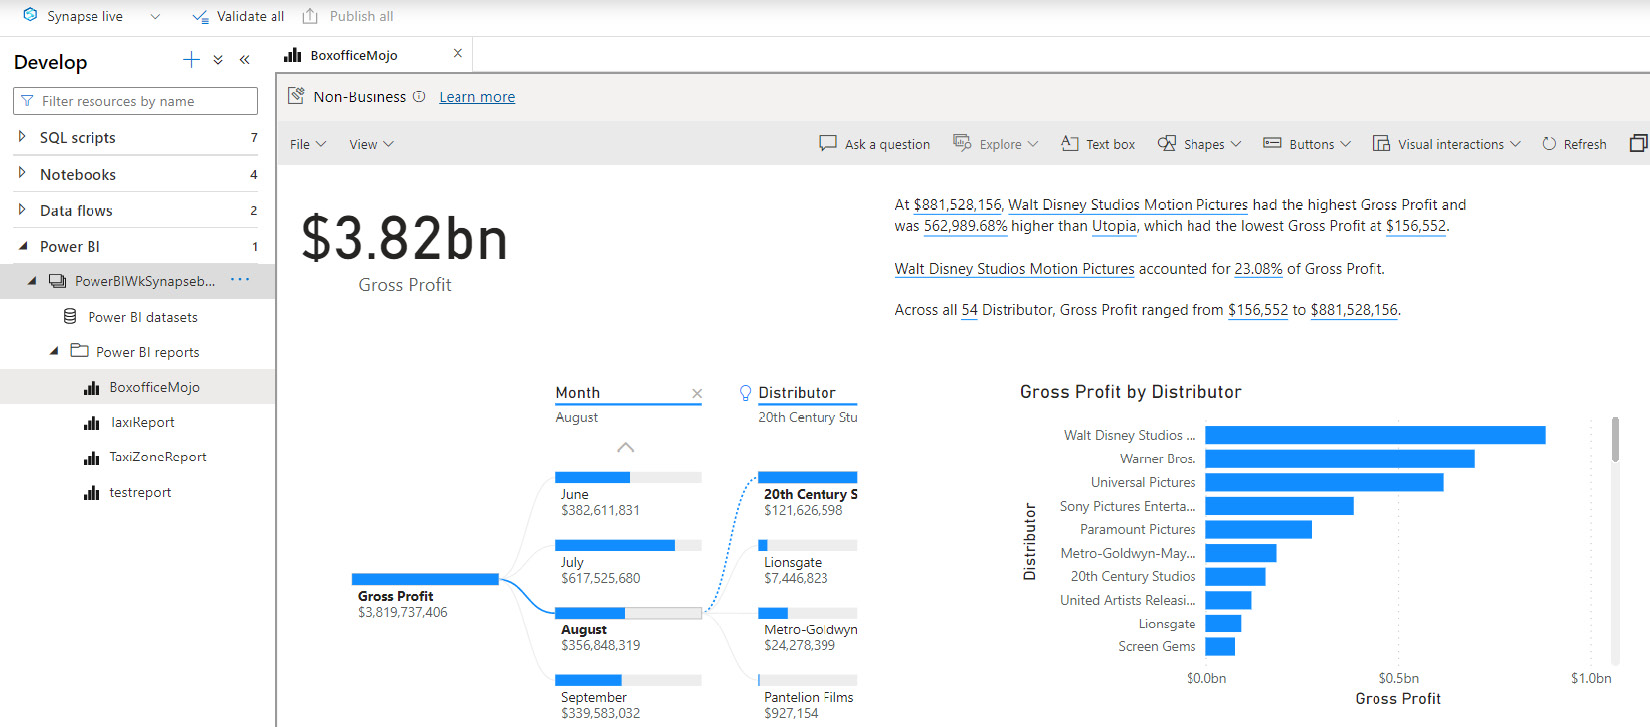Close the BoxofficeMojo tab
Viewport: 1650px width, 727px height.
tap(458, 54)
